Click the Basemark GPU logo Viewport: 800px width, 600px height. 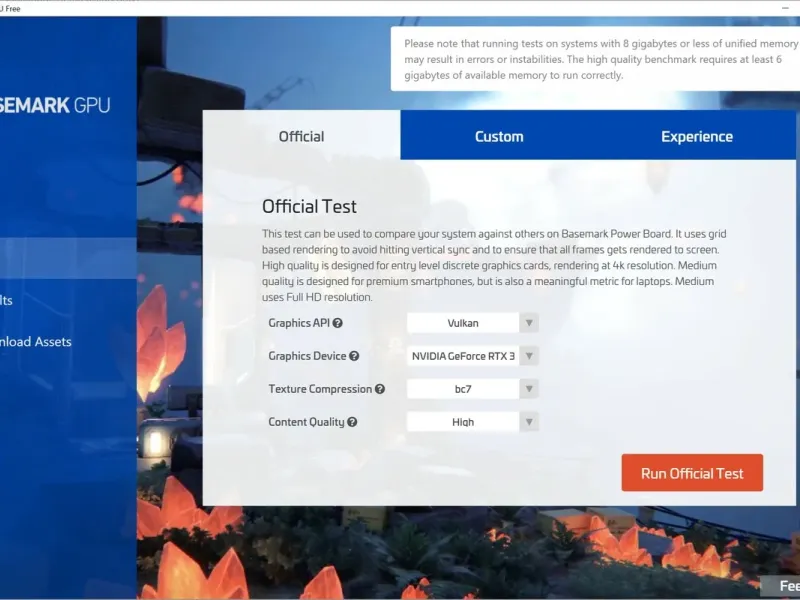(55, 105)
